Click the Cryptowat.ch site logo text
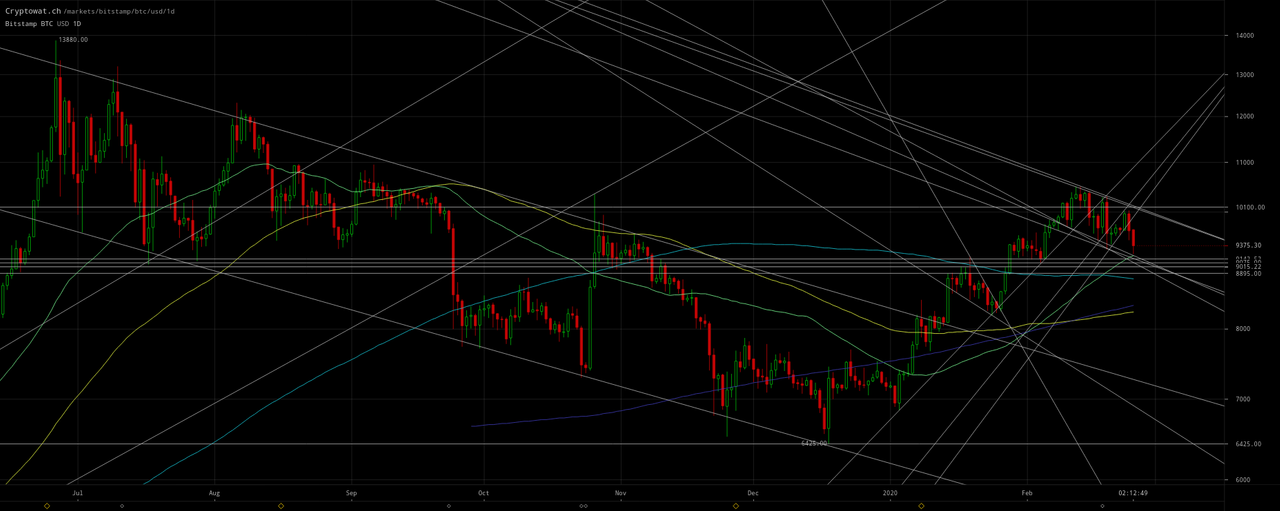The width and height of the screenshot is (1280, 511). pyautogui.click(x=33, y=11)
